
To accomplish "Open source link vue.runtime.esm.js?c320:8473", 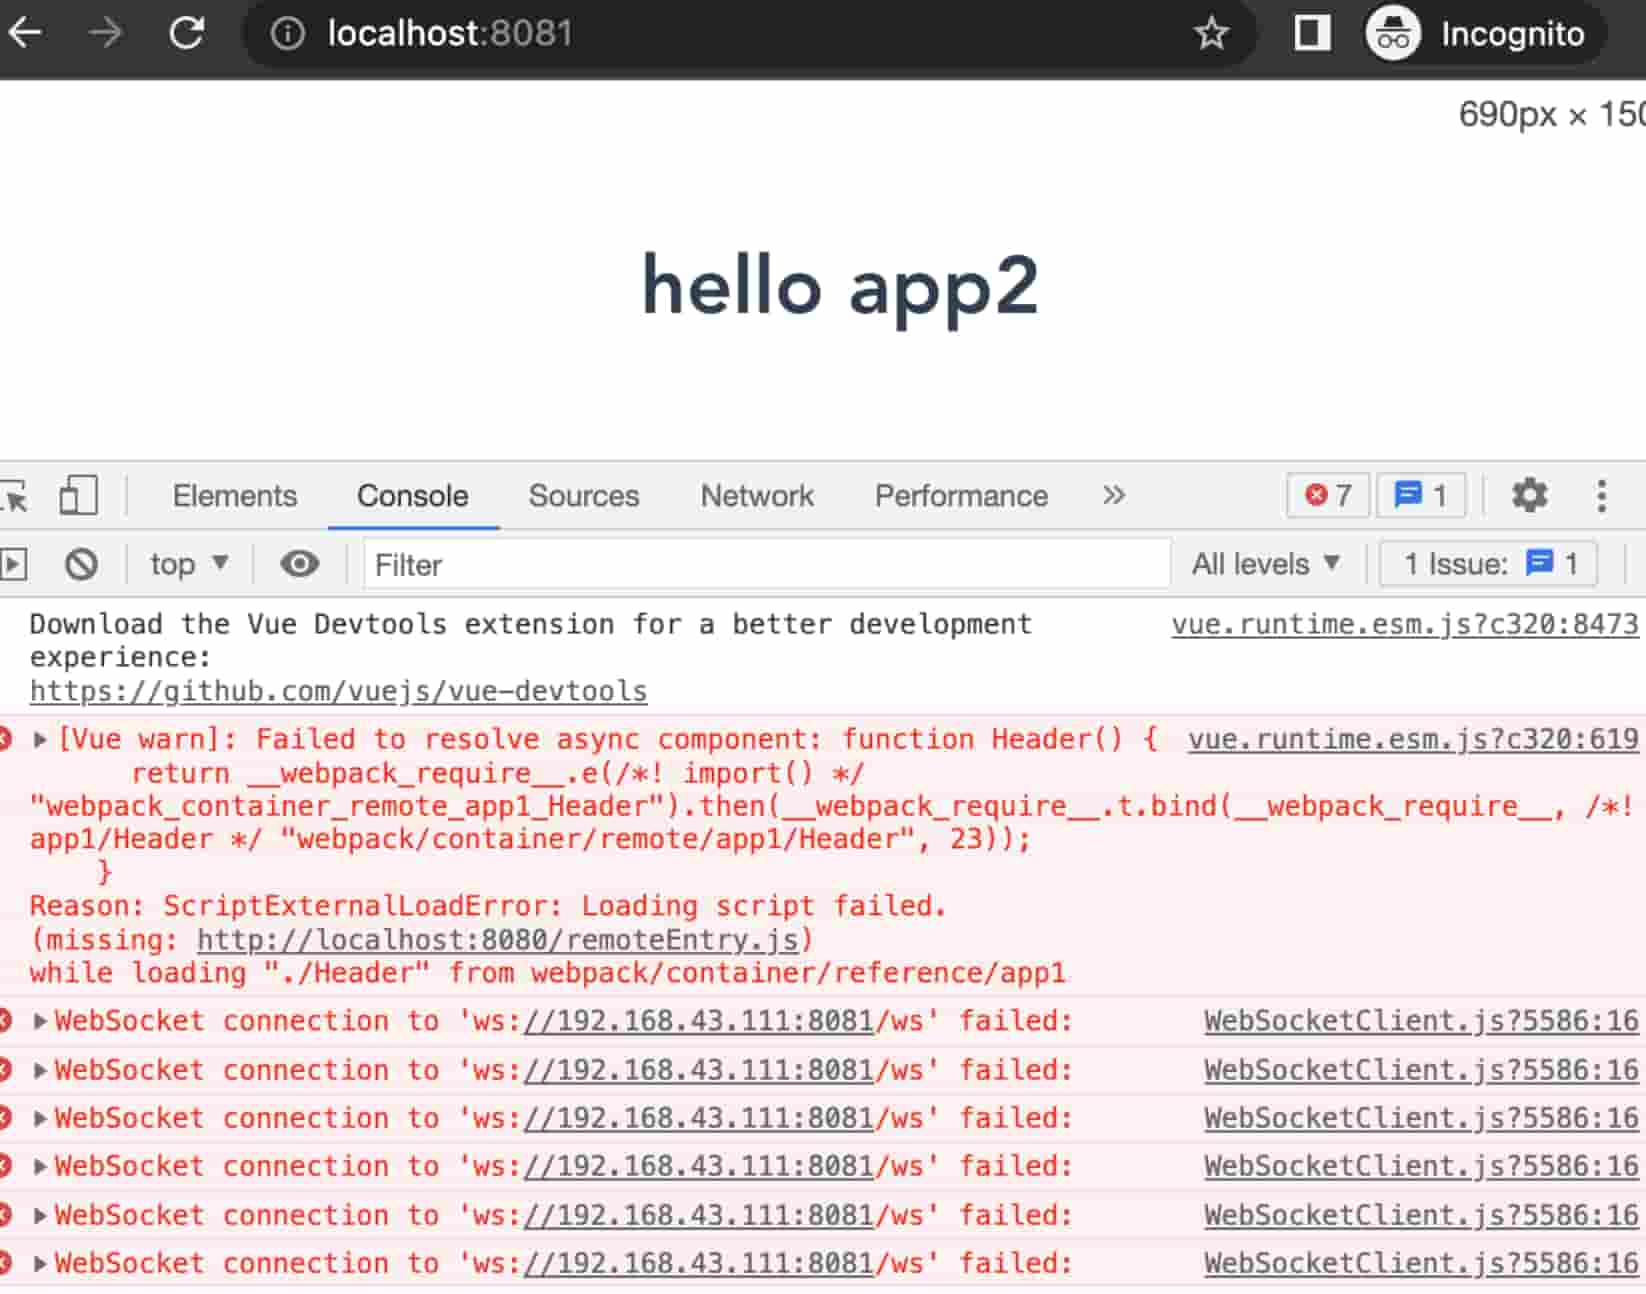I will pyautogui.click(x=1405, y=624).
